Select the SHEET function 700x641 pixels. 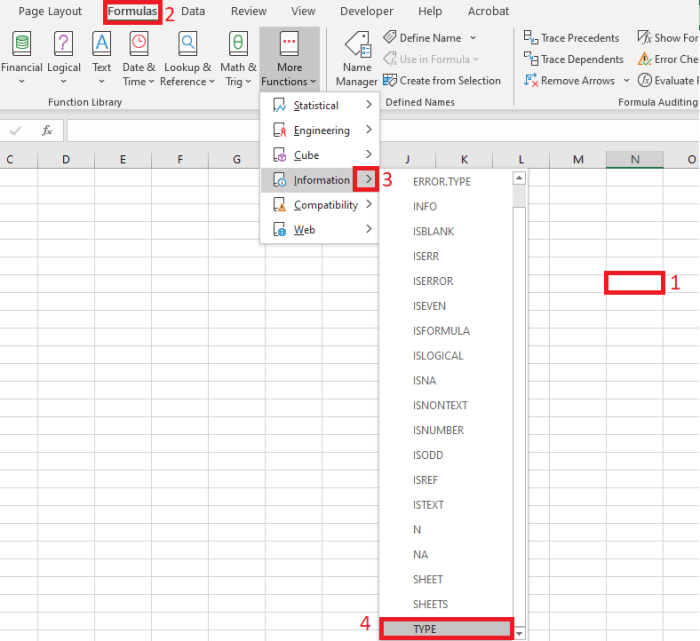coord(446,579)
